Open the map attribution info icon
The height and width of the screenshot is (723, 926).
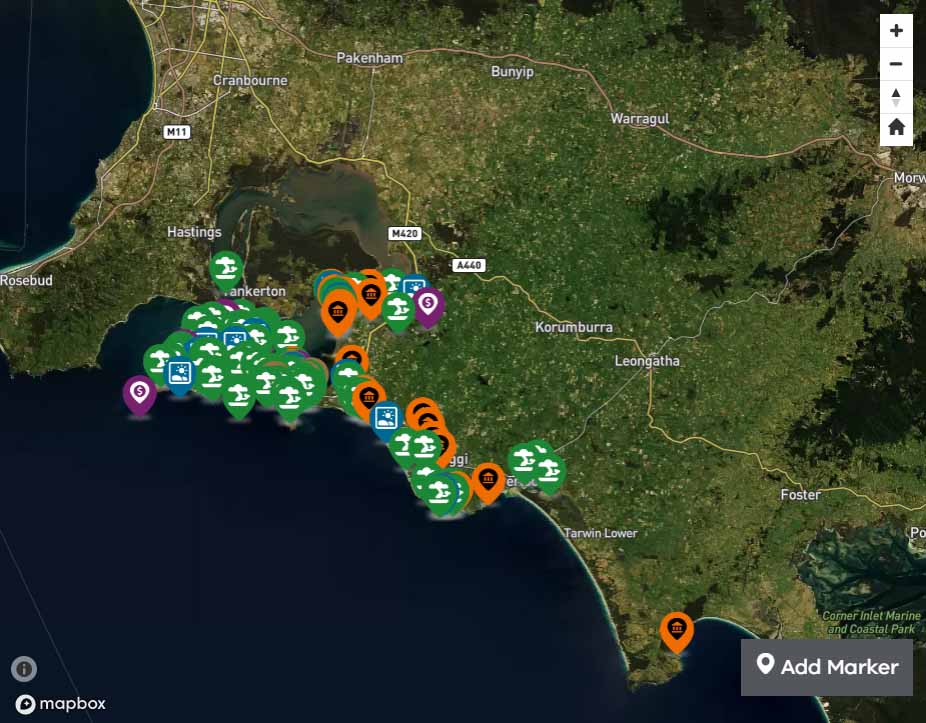click(24, 669)
